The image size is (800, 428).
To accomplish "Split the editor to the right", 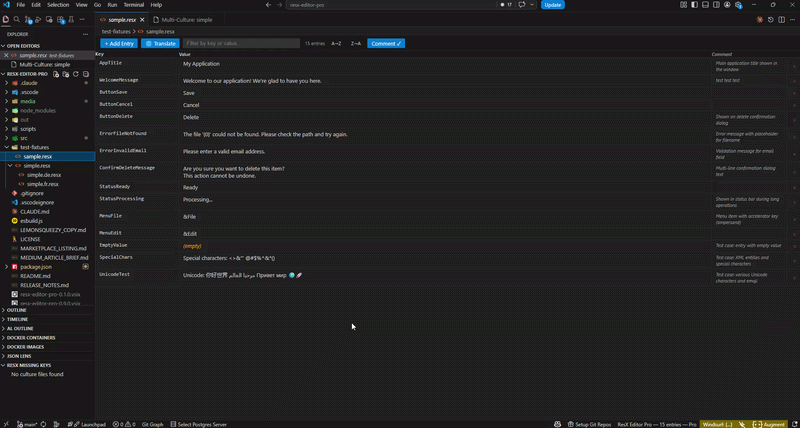I will [781, 19].
